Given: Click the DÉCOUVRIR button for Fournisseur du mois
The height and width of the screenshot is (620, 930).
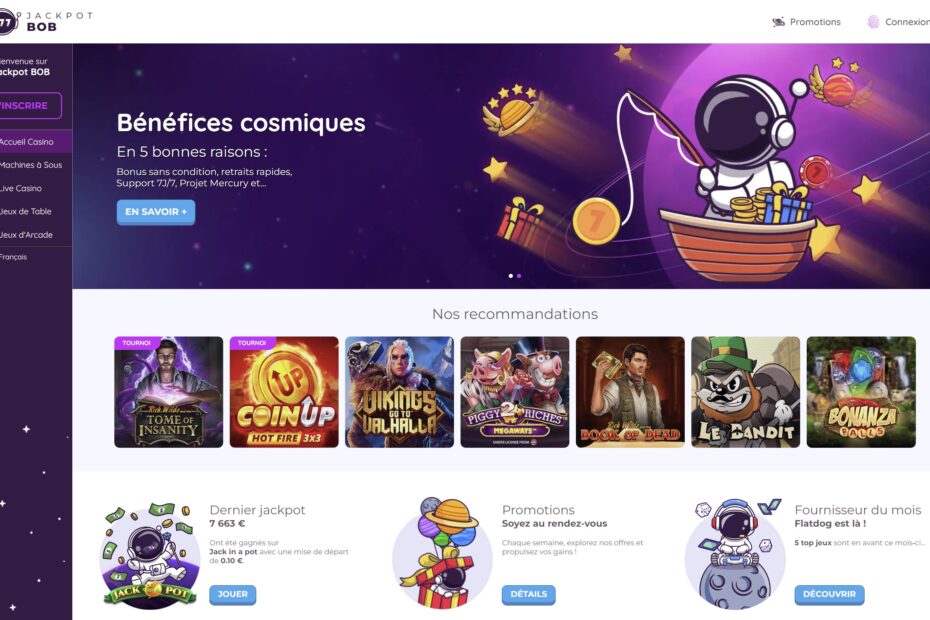Looking at the screenshot, I should tap(829, 594).
